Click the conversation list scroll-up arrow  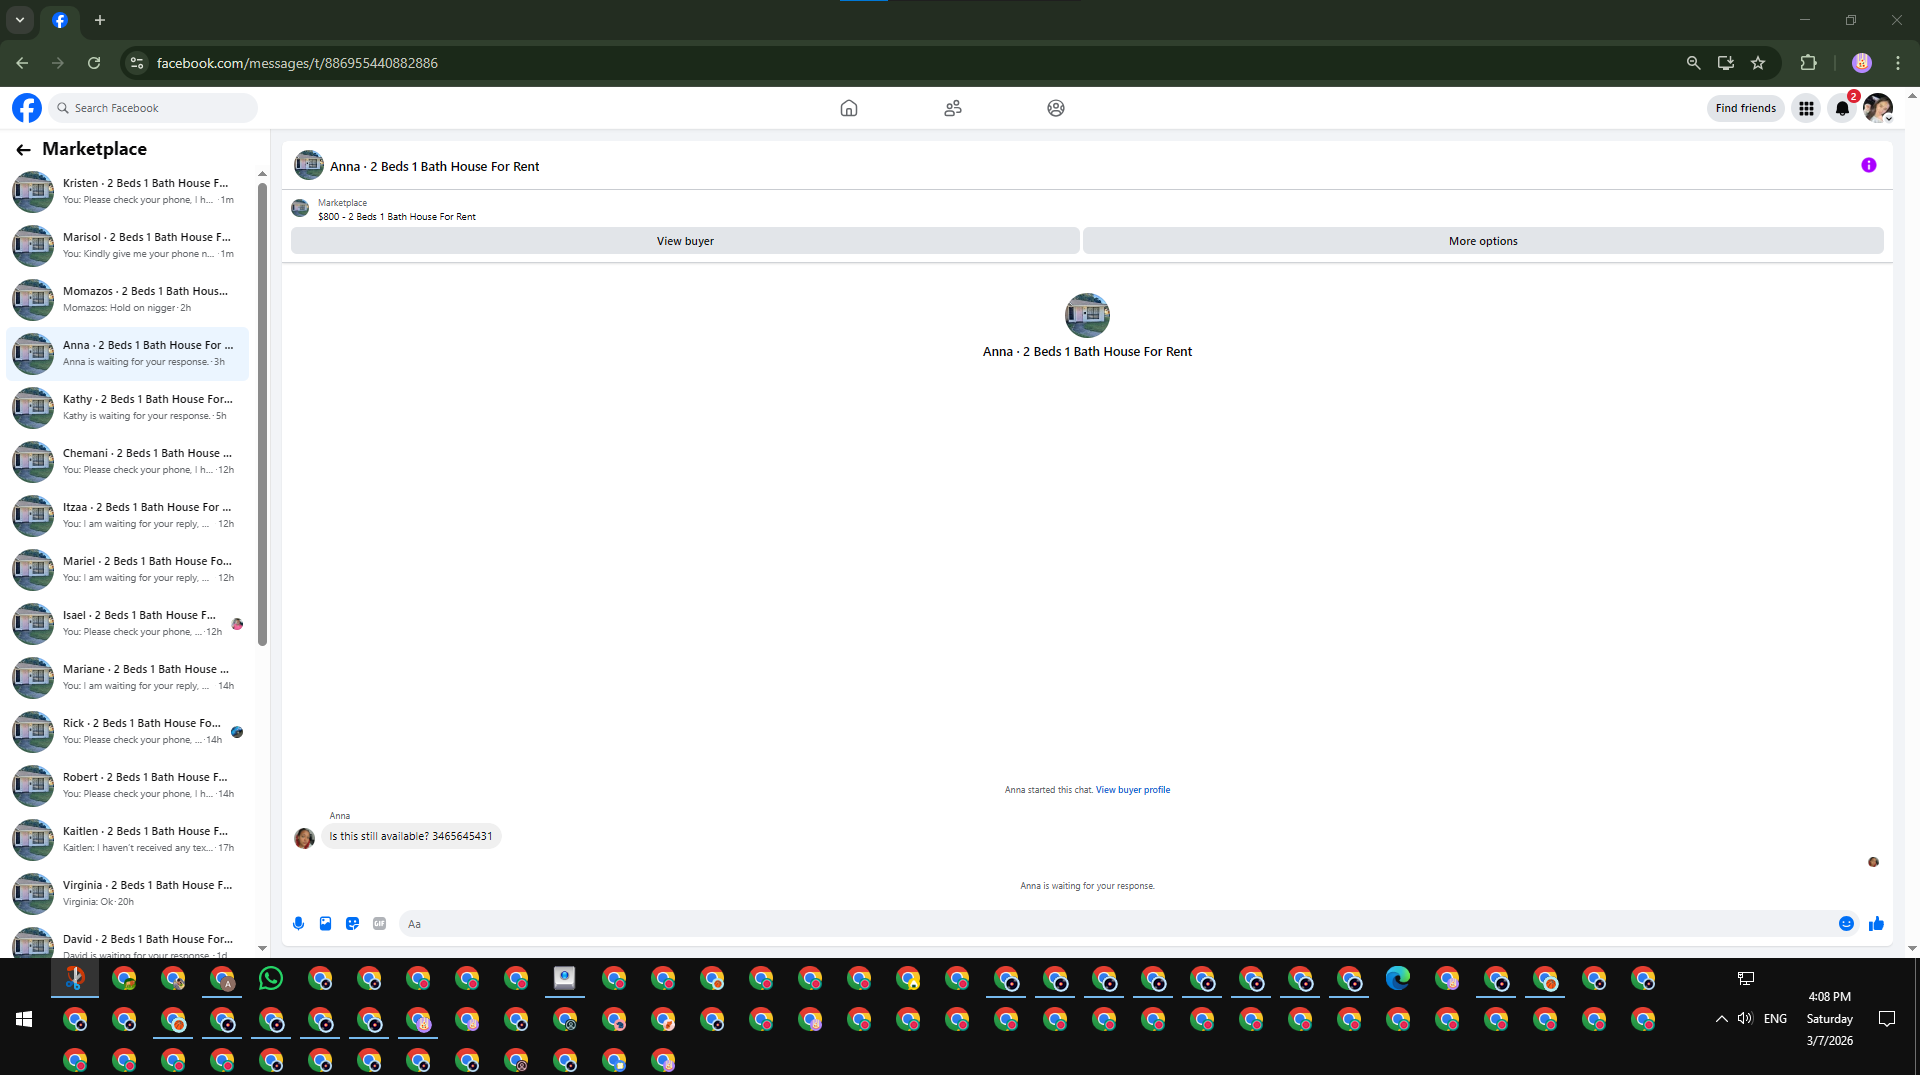(x=262, y=174)
